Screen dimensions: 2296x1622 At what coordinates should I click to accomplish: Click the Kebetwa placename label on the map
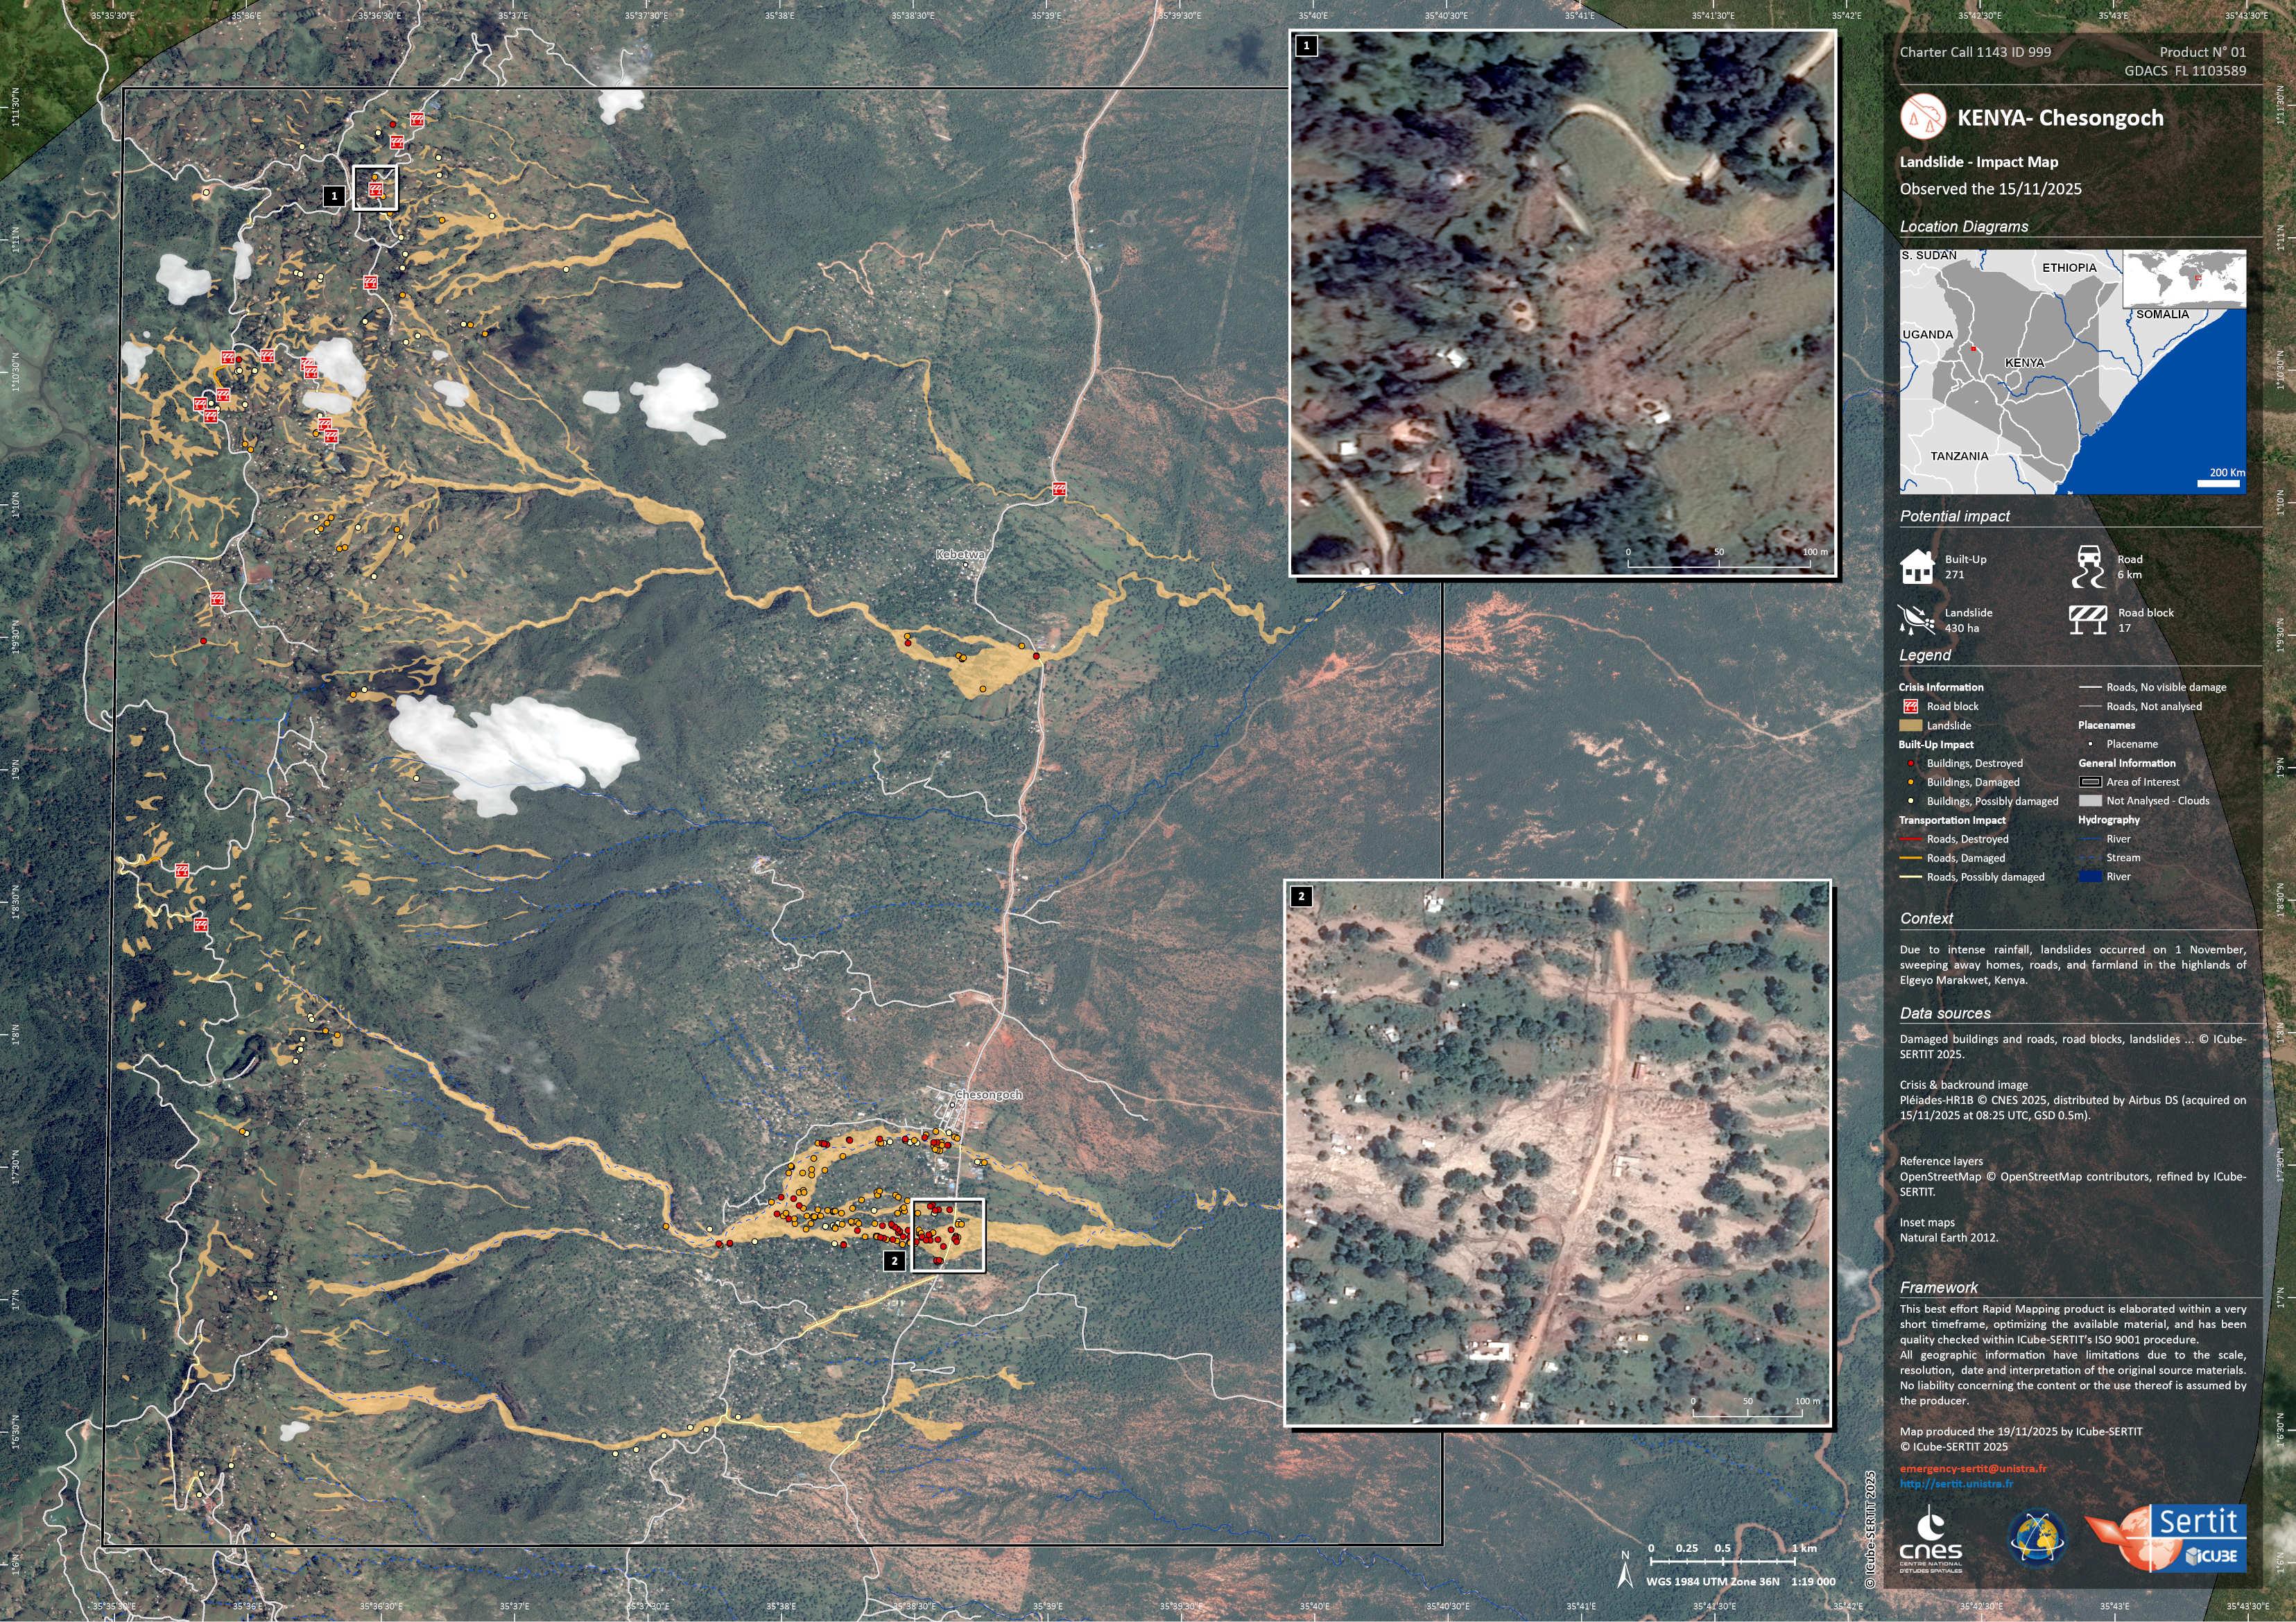[x=960, y=554]
